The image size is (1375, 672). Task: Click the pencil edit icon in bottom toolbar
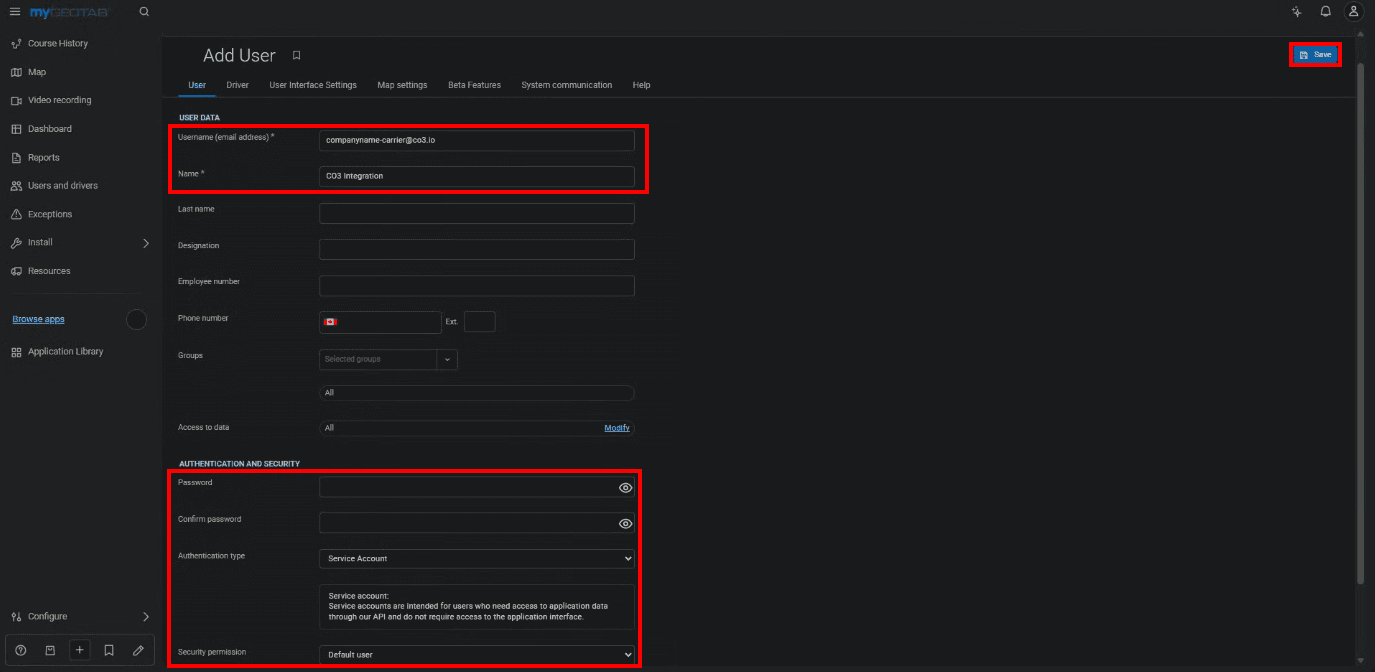point(138,650)
